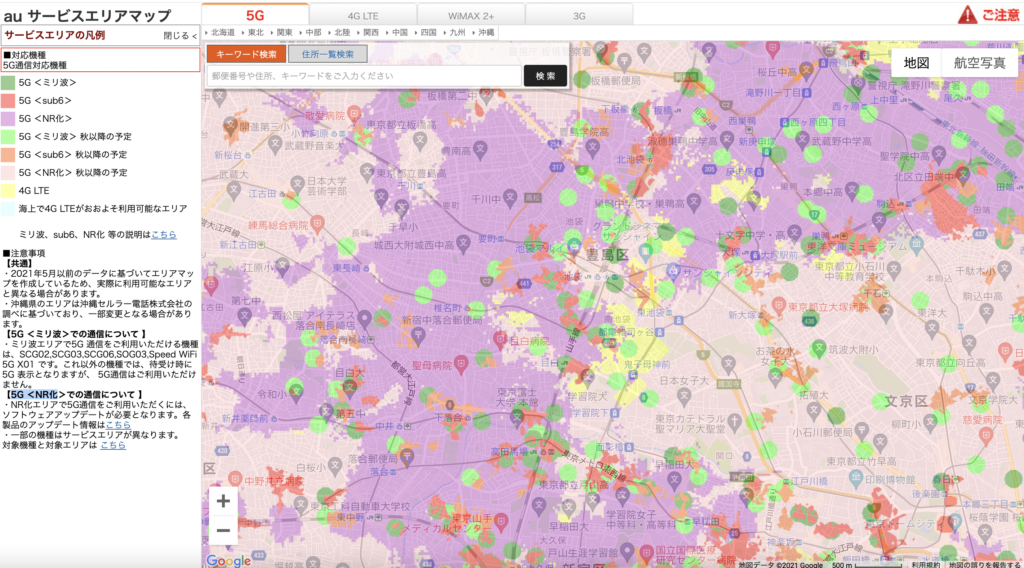
Task: Zoom in with the plus button
Action: click(x=223, y=501)
